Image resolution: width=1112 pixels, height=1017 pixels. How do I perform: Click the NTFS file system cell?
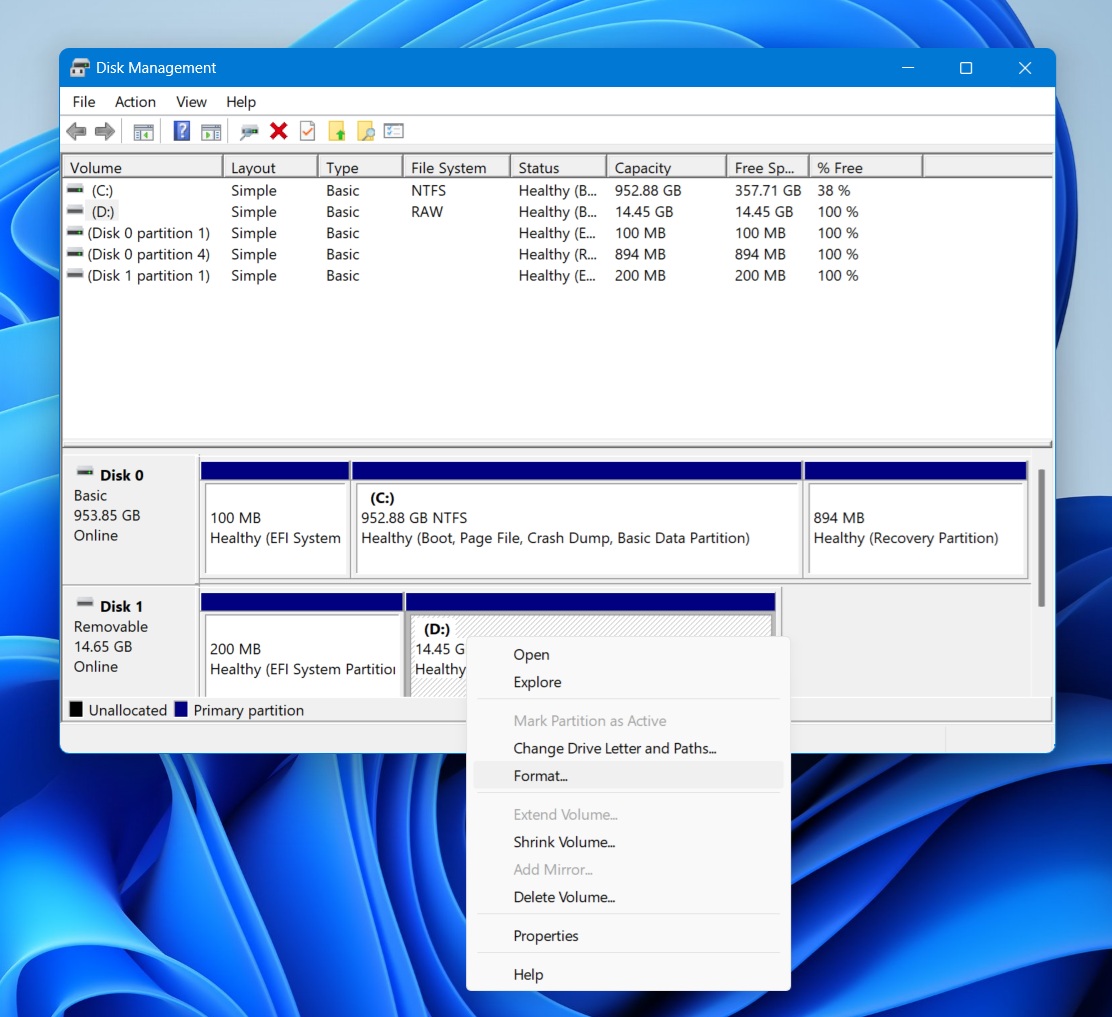[x=428, y=190]
